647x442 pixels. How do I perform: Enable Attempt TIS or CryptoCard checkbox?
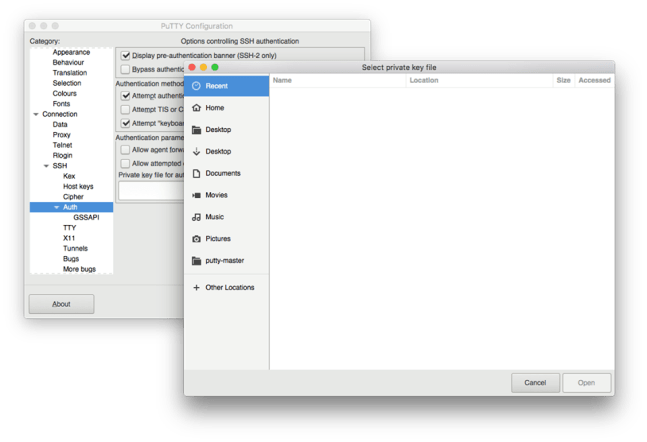(126, 109)
